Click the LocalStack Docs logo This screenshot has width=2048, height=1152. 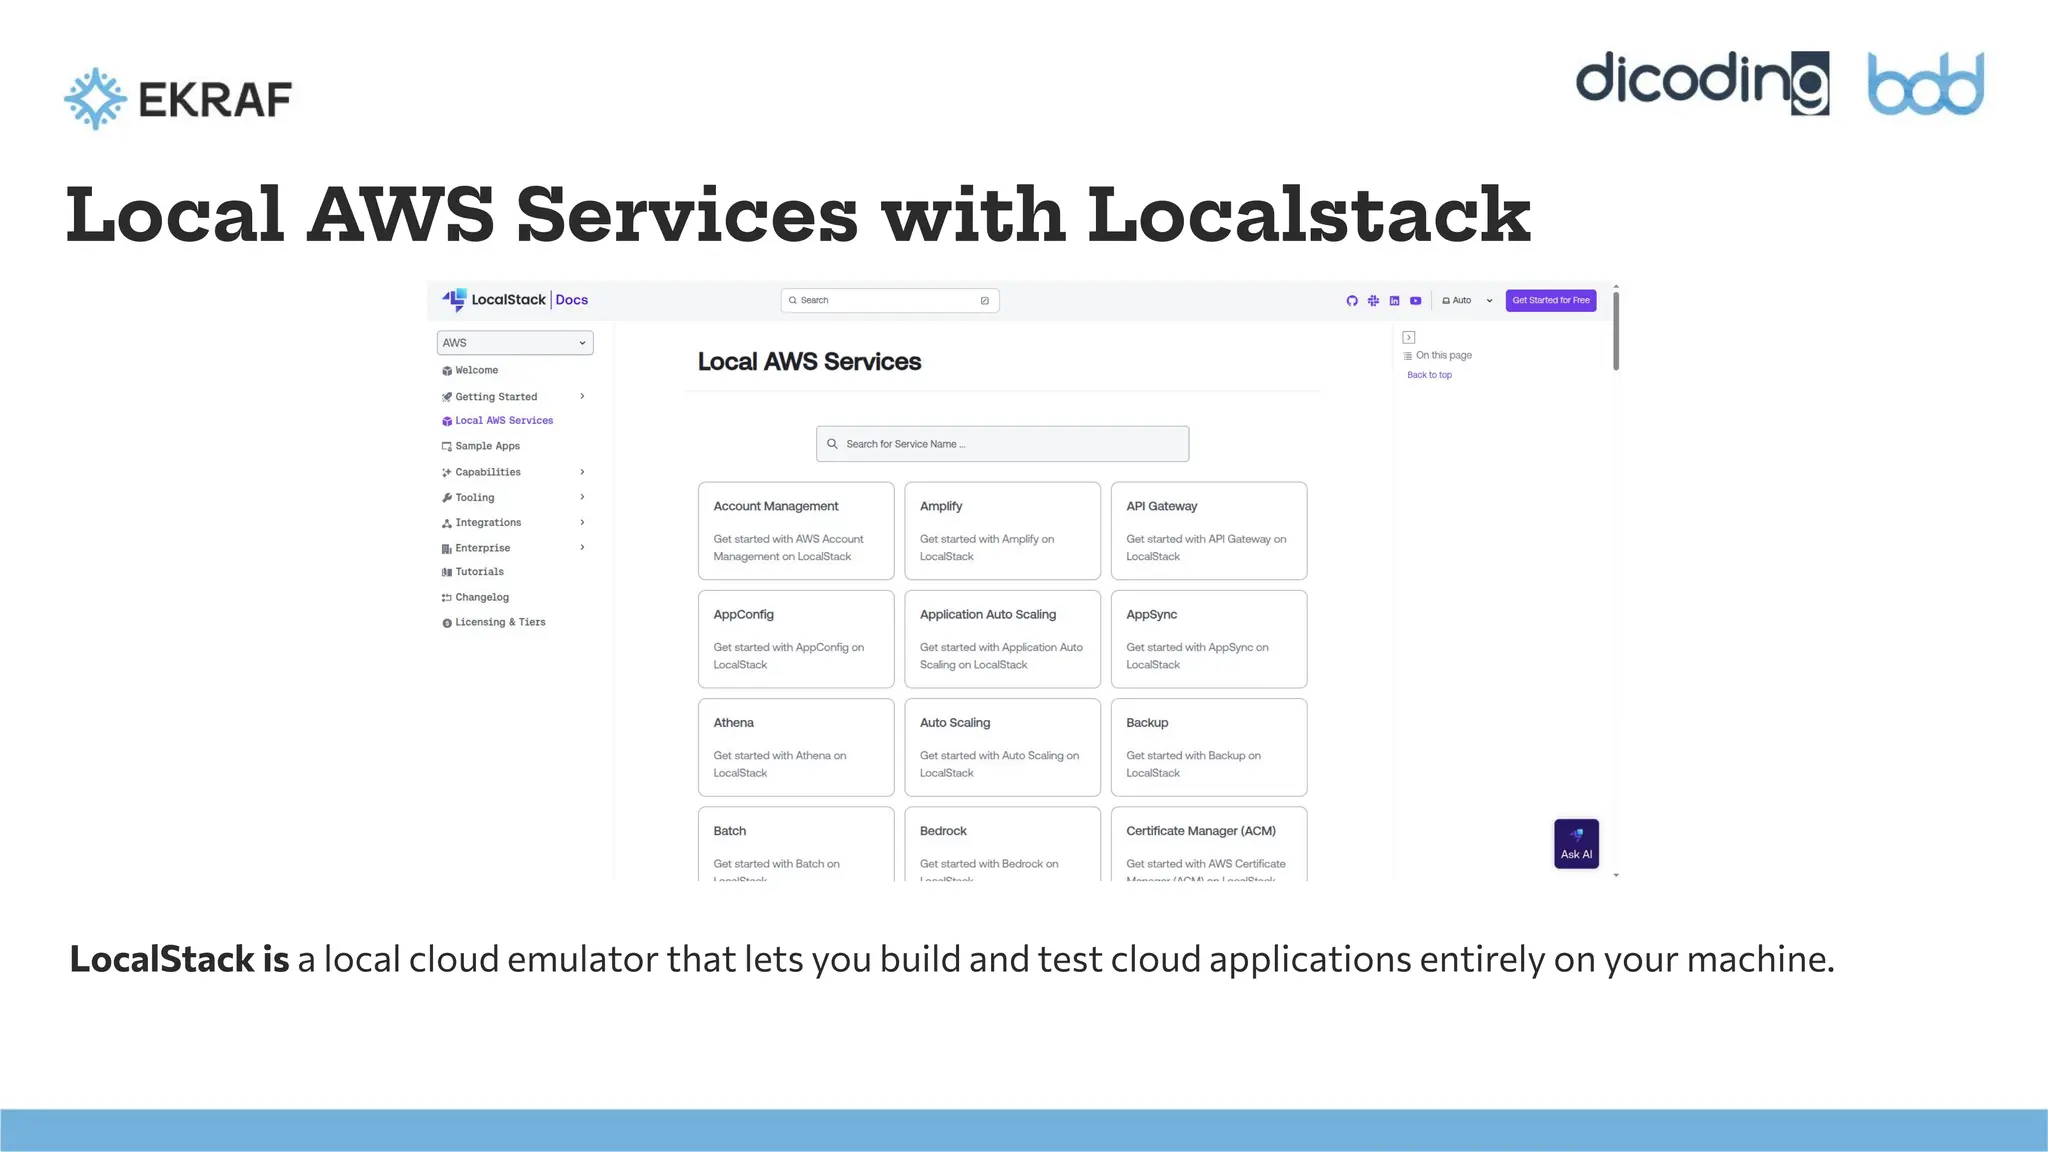[x=515, y=300]
